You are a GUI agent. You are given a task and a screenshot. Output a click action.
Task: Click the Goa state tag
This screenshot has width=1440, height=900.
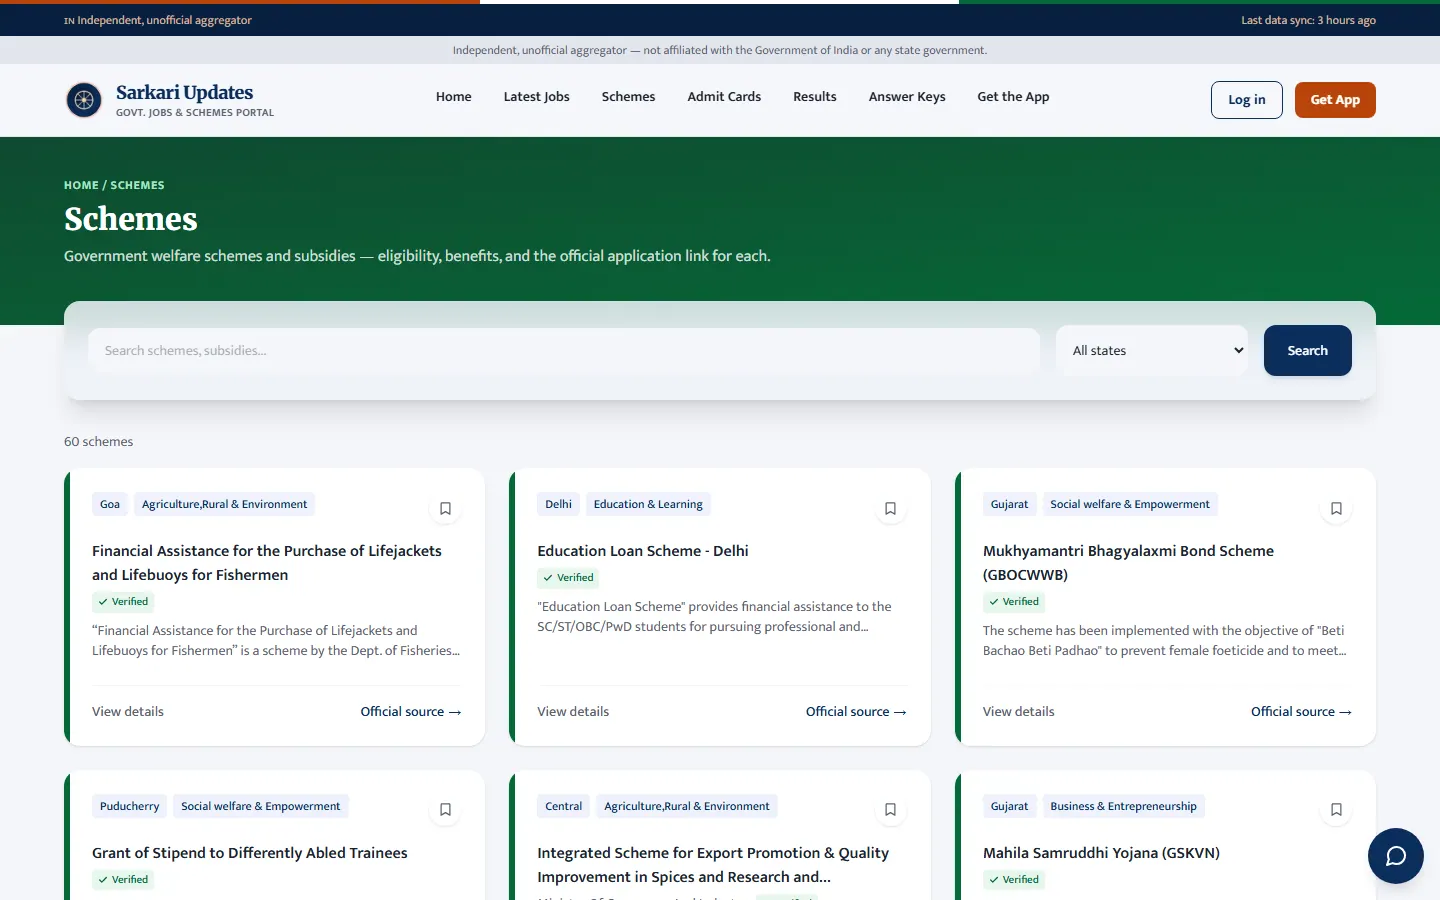110,504
